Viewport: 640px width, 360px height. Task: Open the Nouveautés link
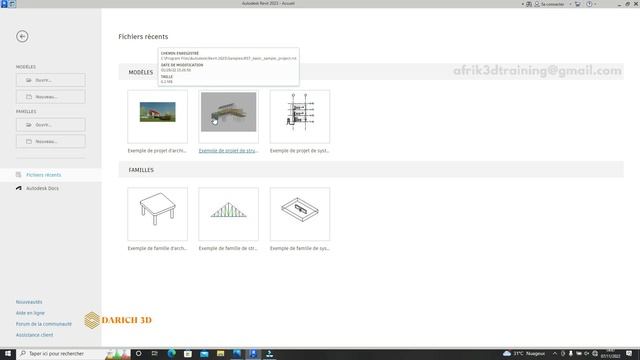click(29, 302)
